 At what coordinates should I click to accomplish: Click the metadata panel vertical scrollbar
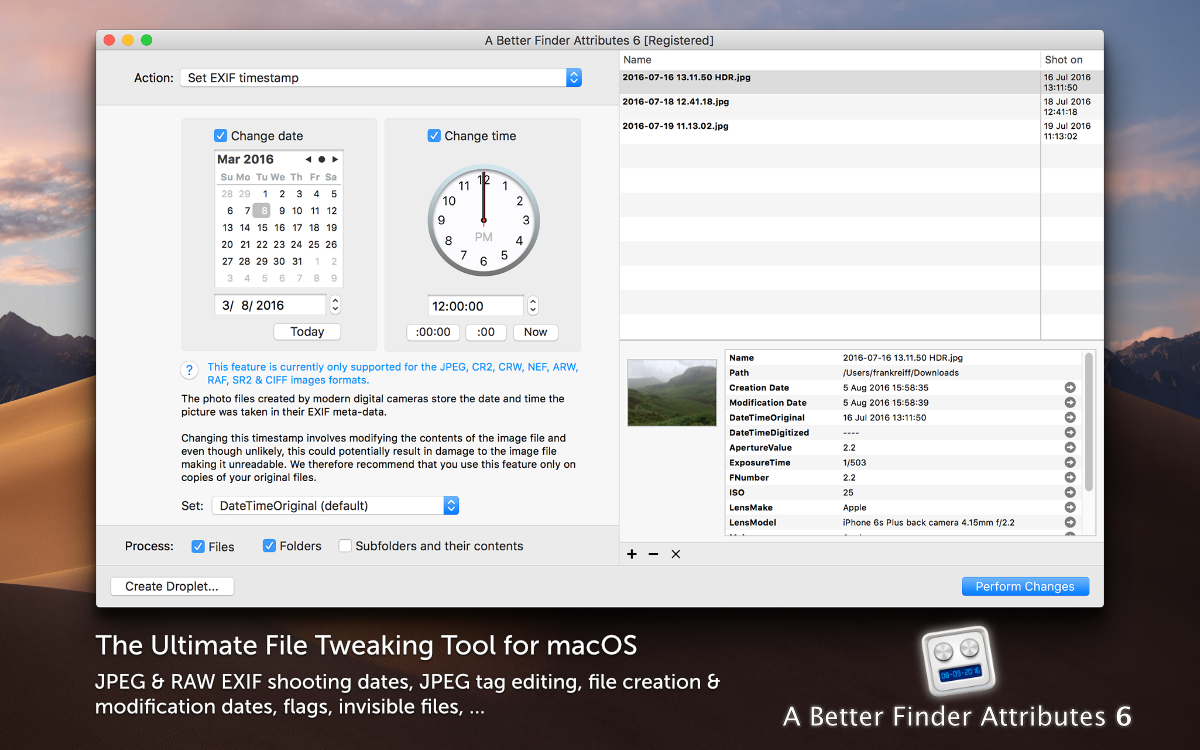point(1089,420)
